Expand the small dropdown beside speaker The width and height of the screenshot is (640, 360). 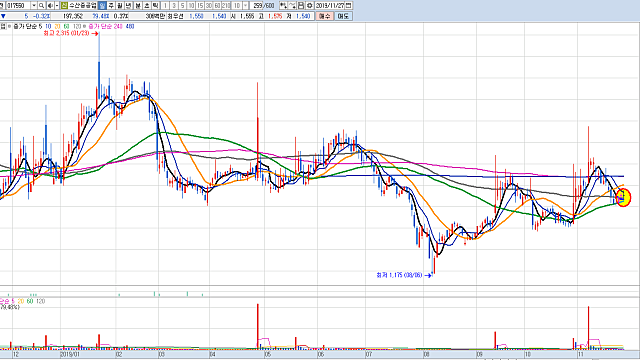(x=57, y=5)
